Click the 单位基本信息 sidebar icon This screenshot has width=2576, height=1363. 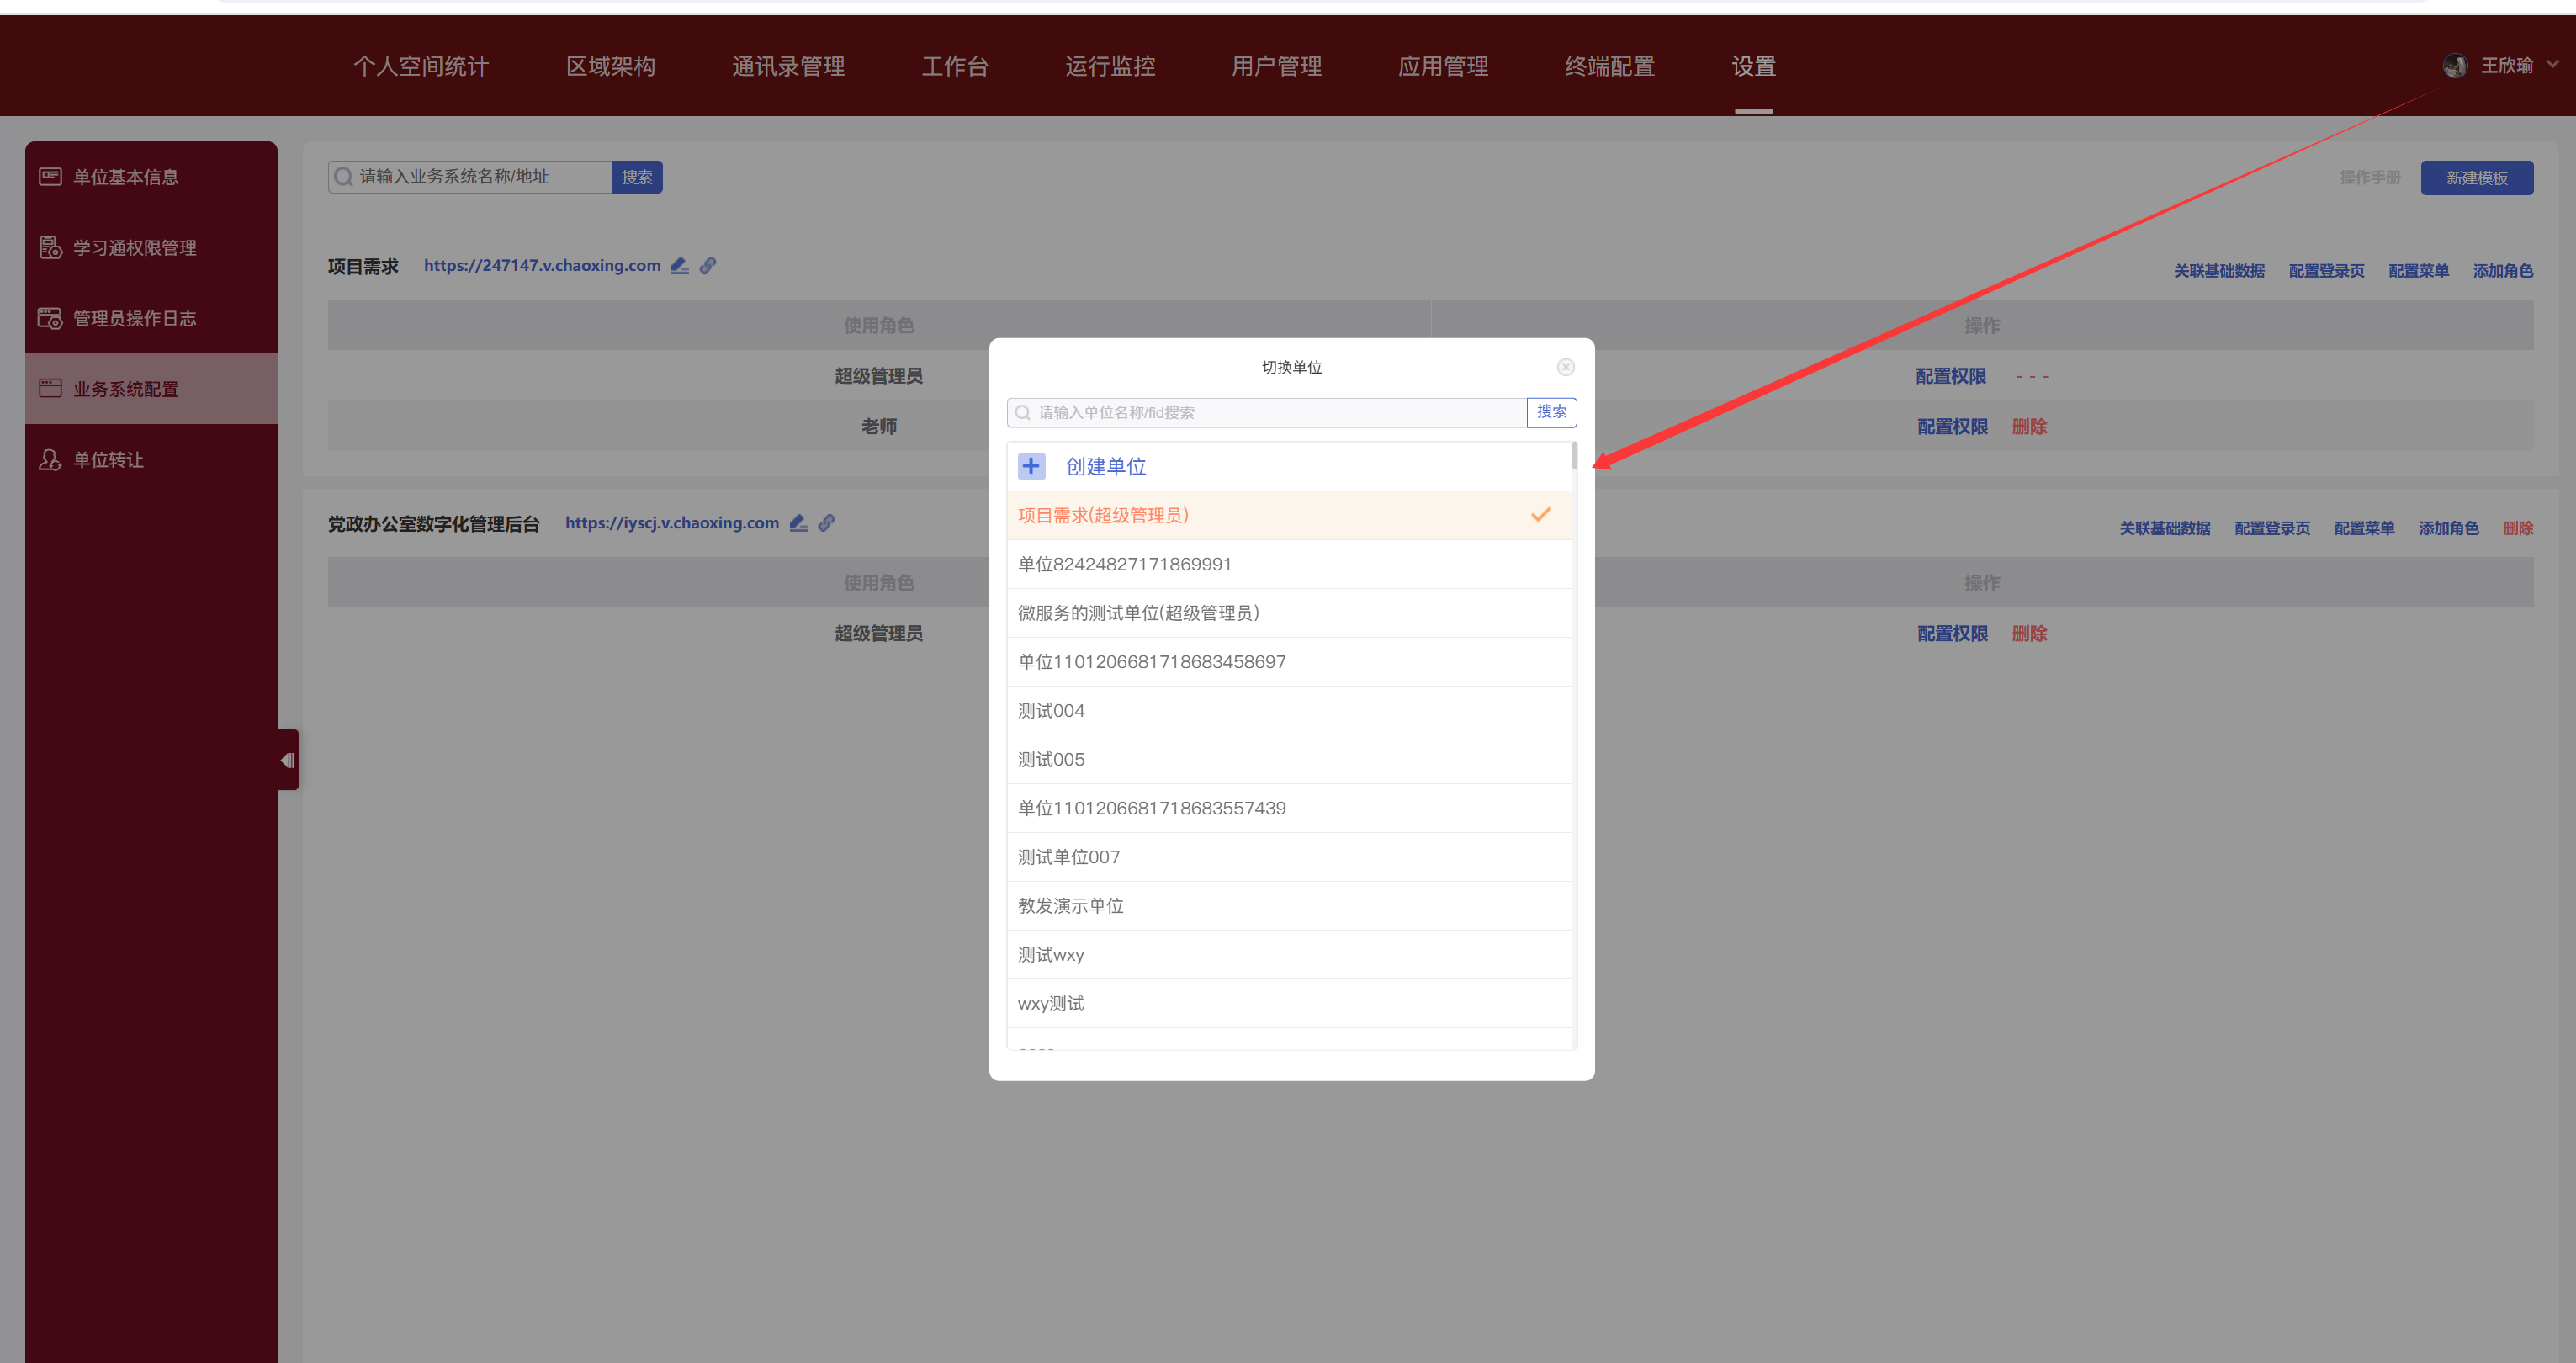(50, 177)
